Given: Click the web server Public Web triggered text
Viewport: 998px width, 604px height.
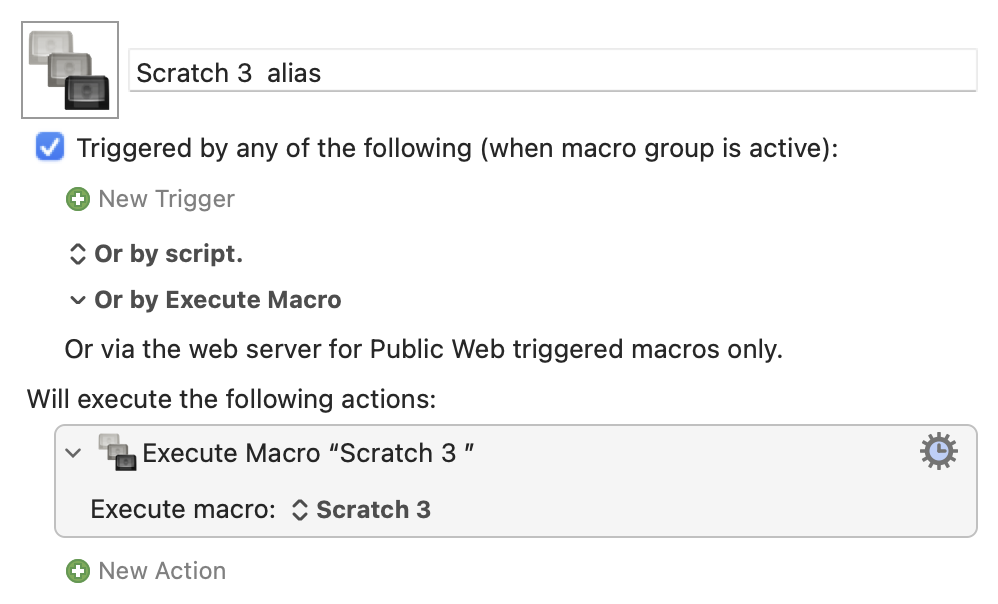Looking at the screenshot, I should [423, 349].
